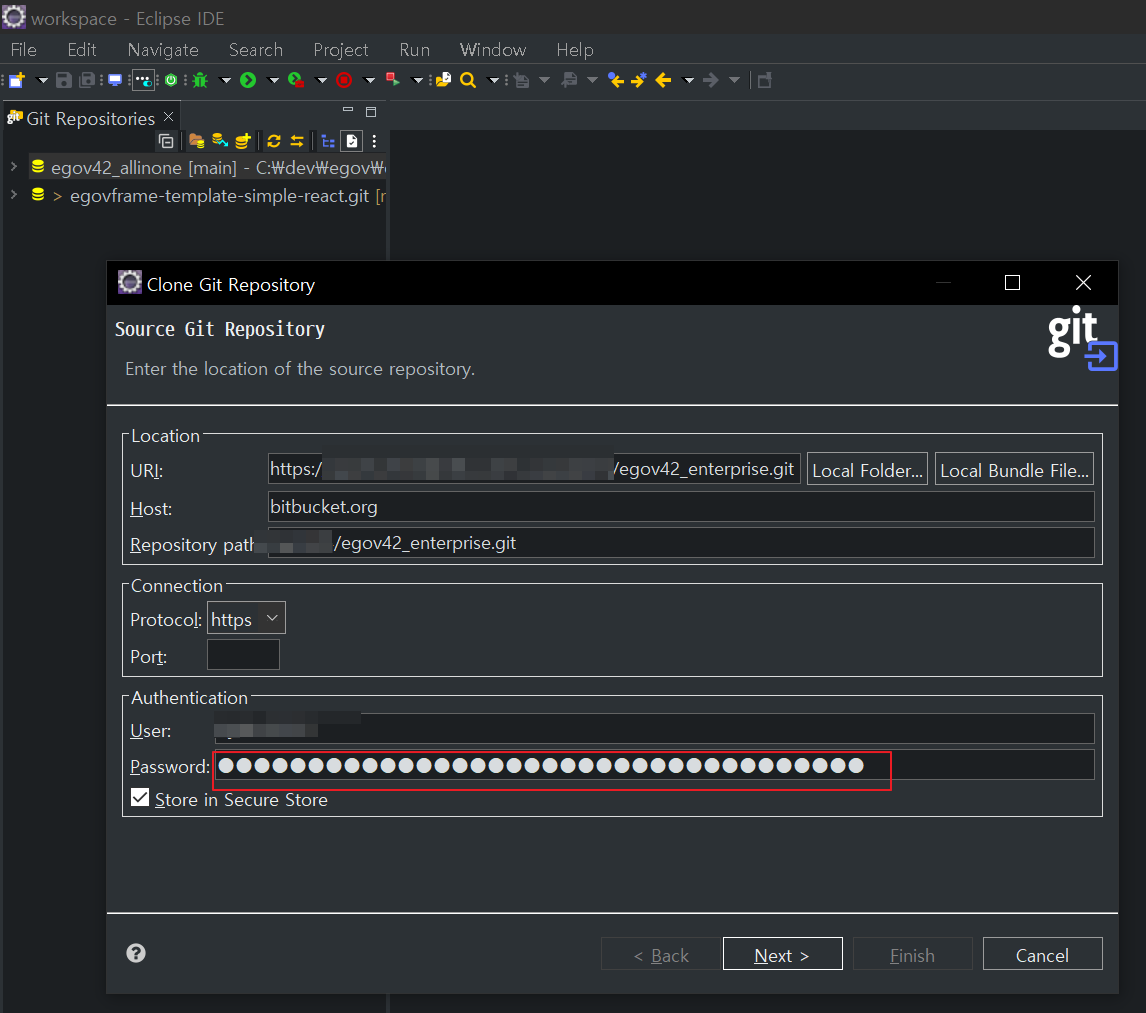Viewport: 1146px width, 1013px height.
Task: Minimize the Git Repositories view panel
Action: (x=348, y=110)
